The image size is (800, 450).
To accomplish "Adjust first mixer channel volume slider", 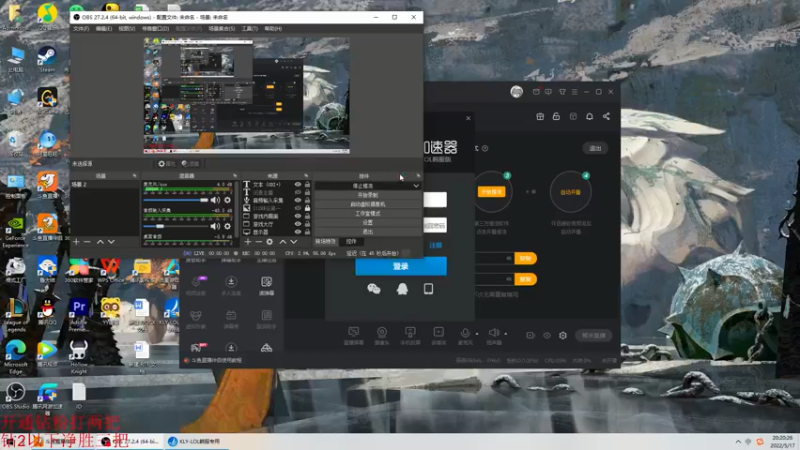I will pyautogui.click(x=176, y=200).
